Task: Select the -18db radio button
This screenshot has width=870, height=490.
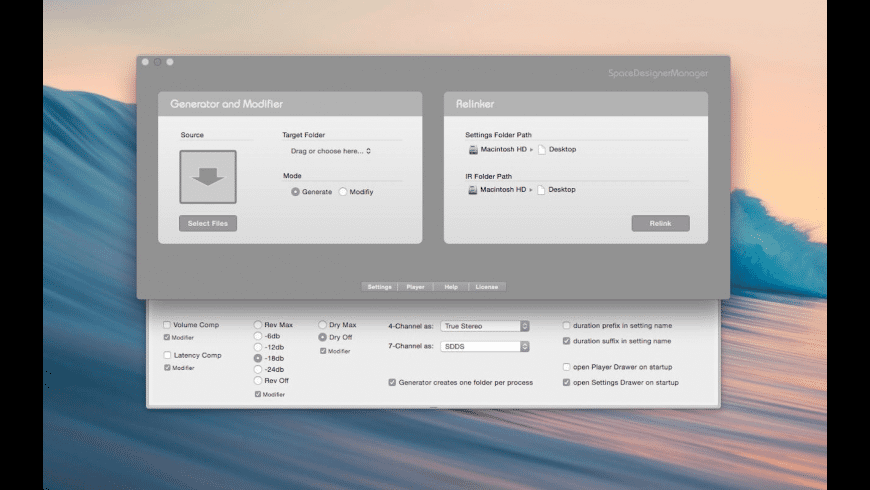Action: tap(257, 358)
